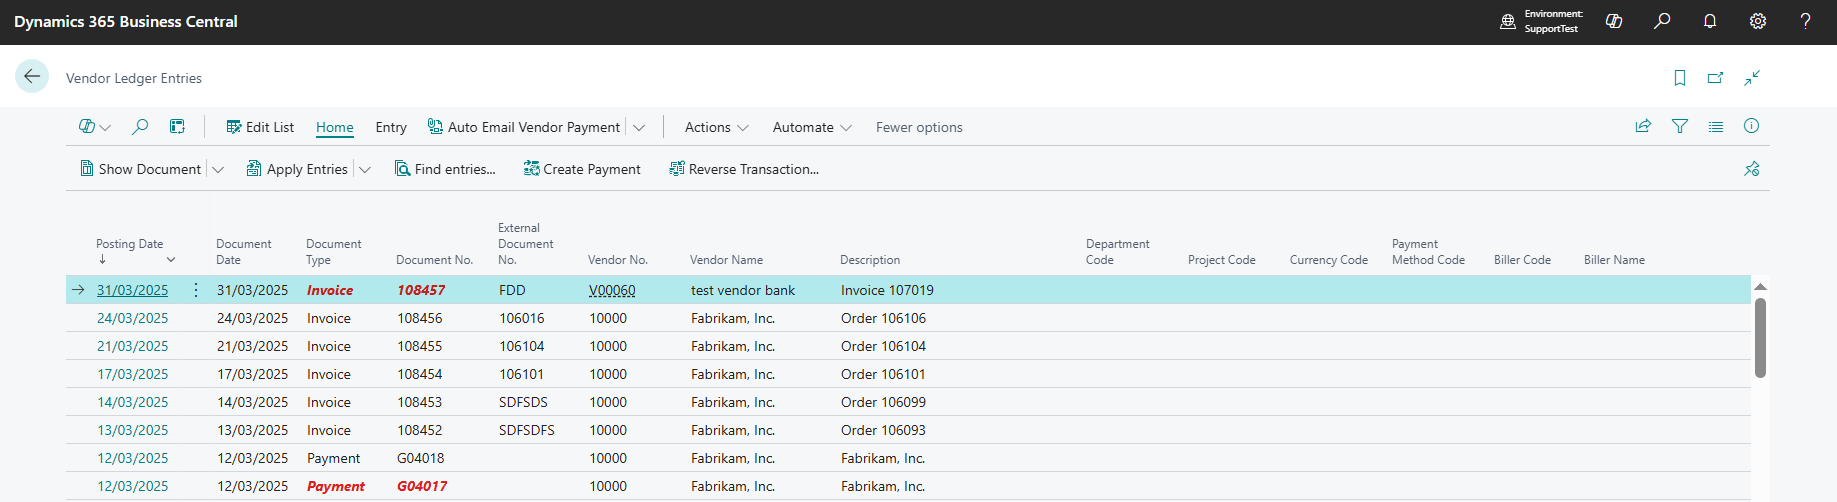Expand Apply Entries dropdown arrow
1837x502 pixels.
[365, 170]
